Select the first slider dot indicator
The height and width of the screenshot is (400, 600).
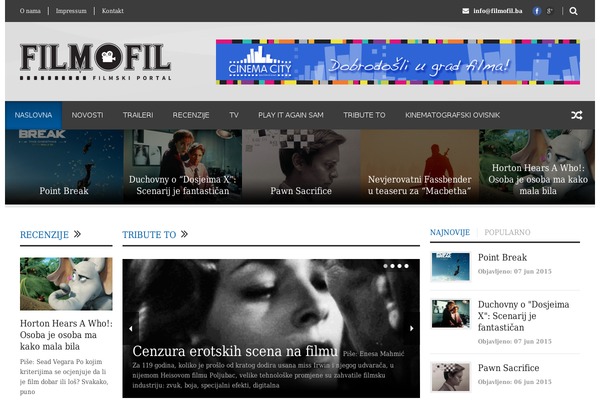pos(386,266)
